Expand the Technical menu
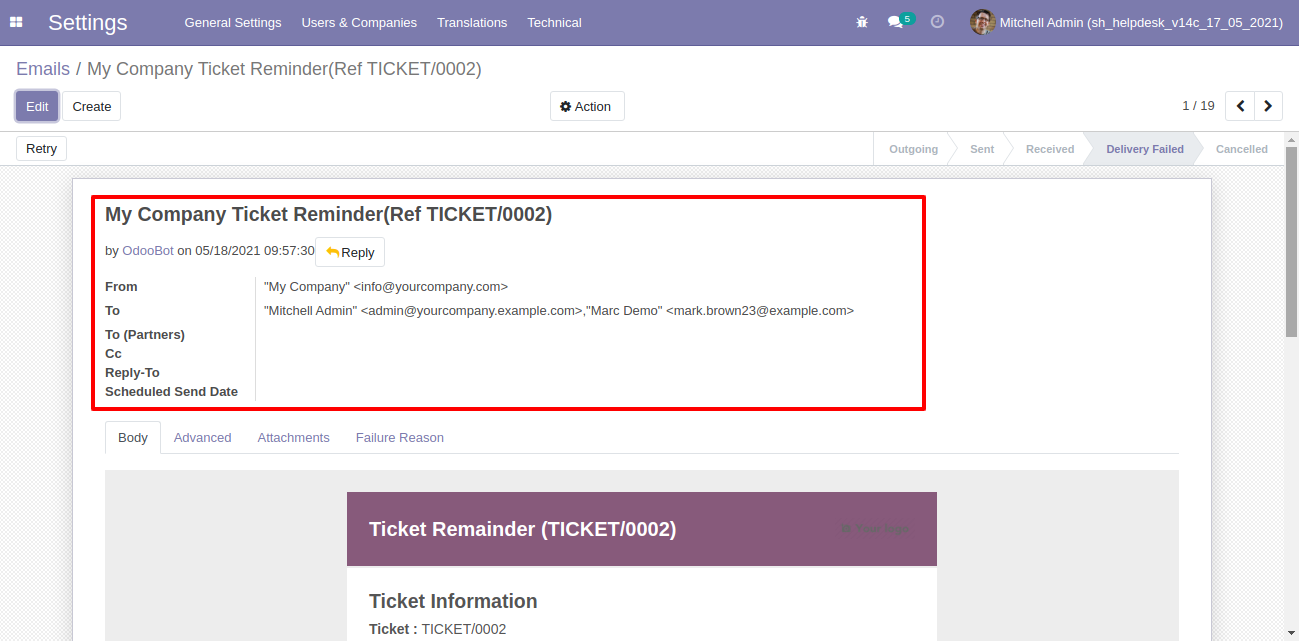The image size is (1299, 641). pos(554,22)
